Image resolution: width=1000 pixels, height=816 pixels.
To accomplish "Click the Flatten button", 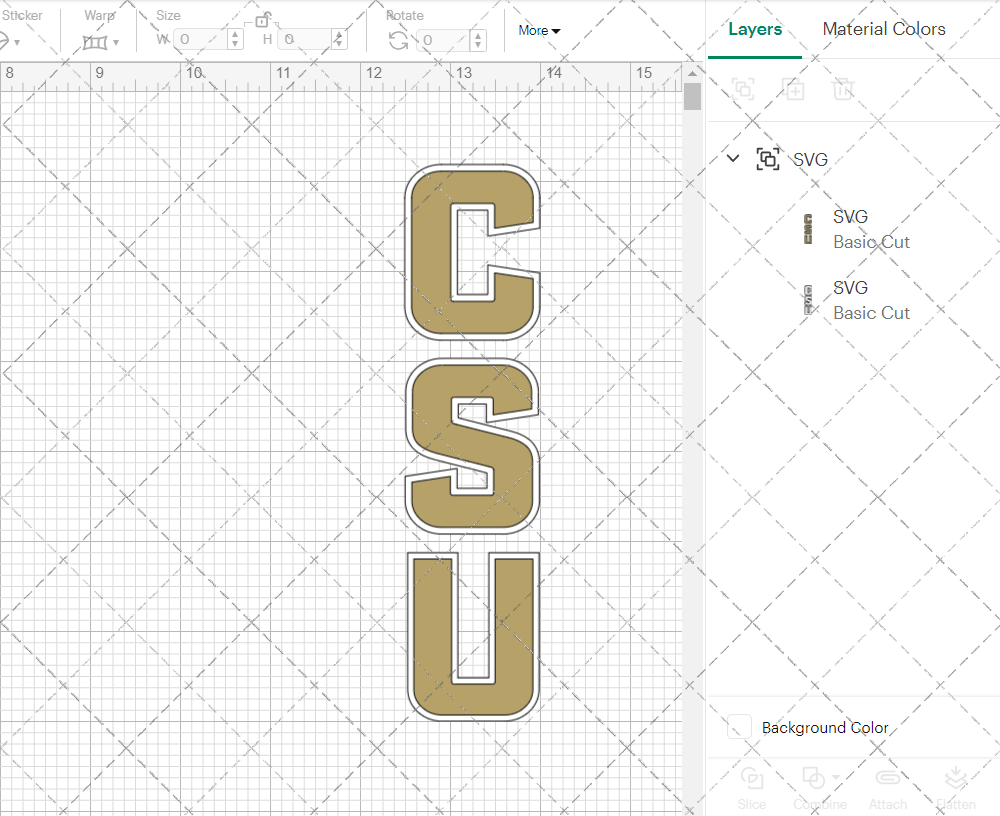I will click(x=955, y=789).
